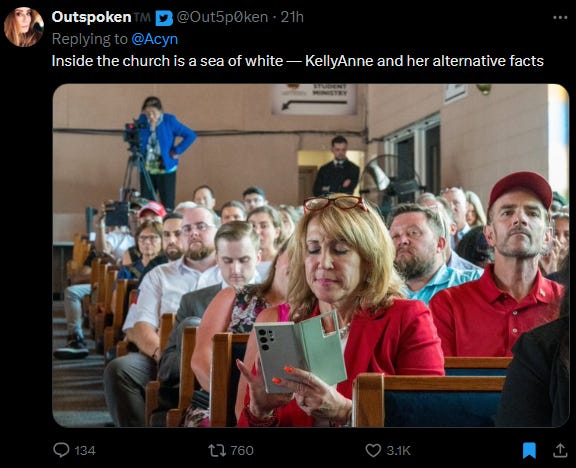Expand the church crowd photo
576x468 pixels.
pyautogui.click(x=311, y=255)
